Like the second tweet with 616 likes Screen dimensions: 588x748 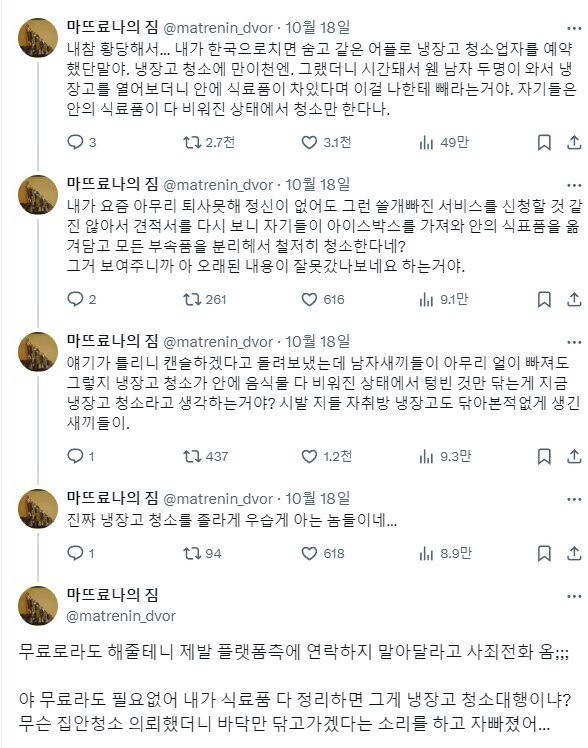point(322,300)
